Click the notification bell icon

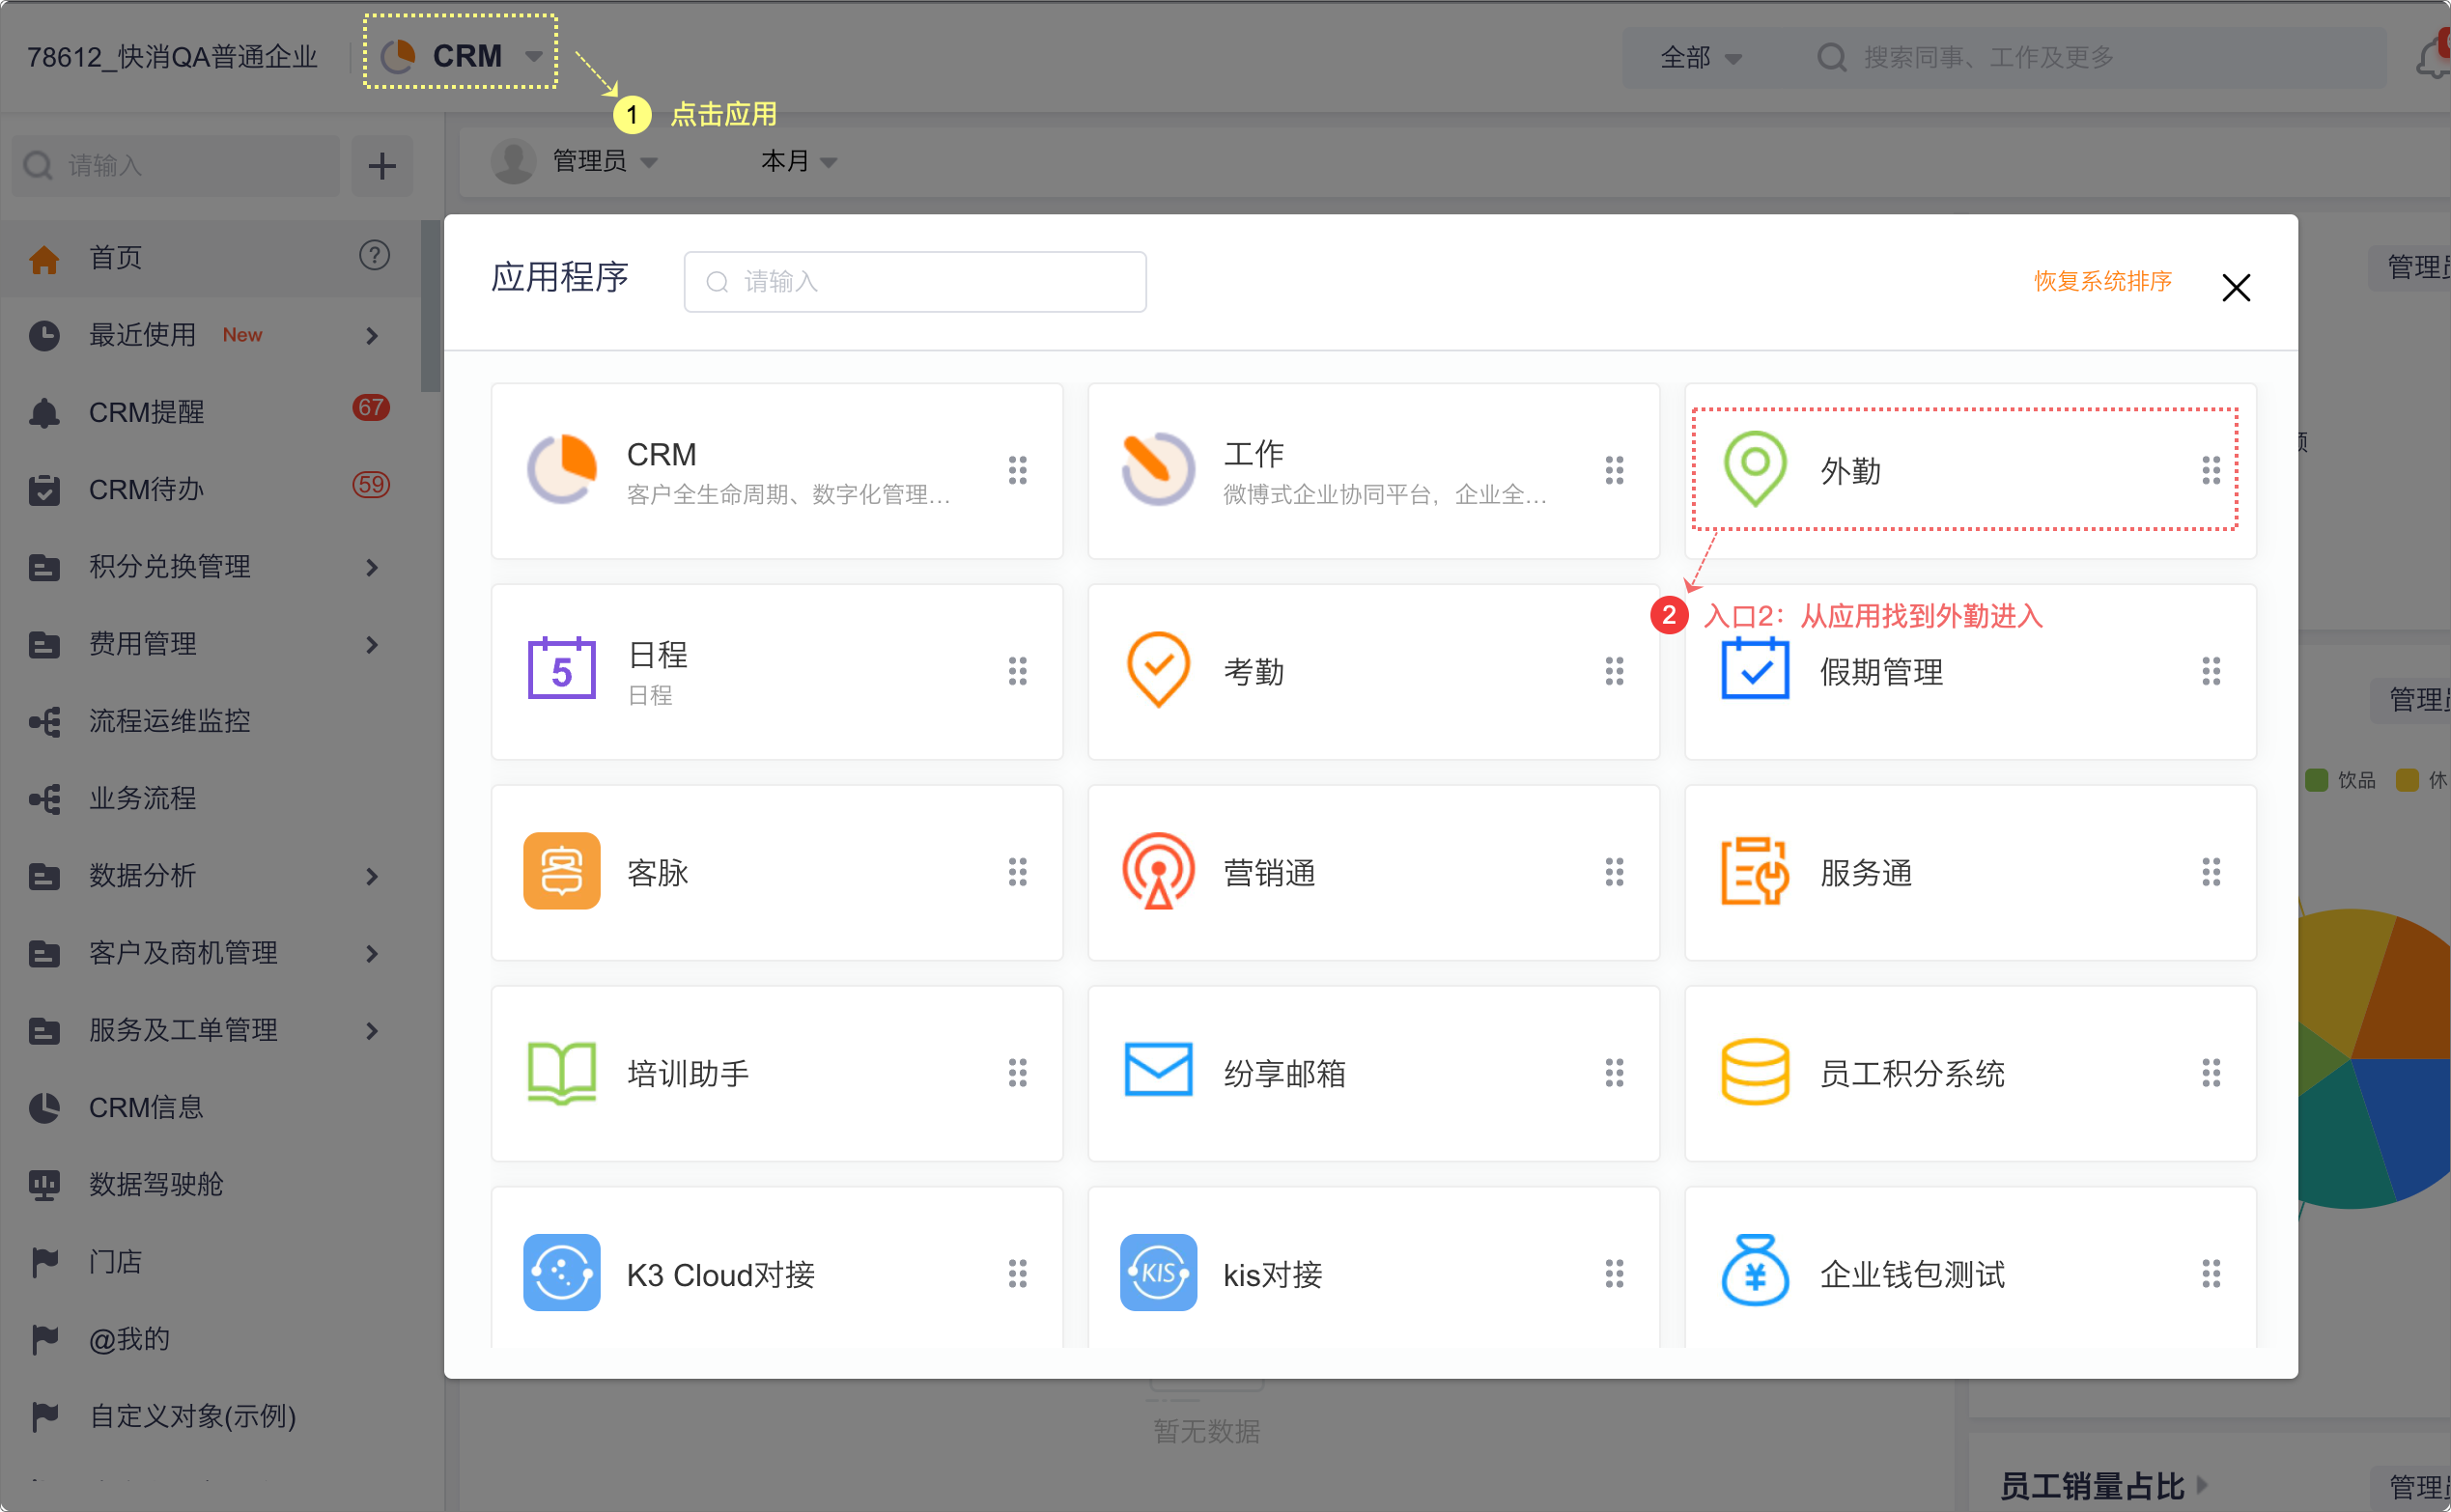(2433, 58)
